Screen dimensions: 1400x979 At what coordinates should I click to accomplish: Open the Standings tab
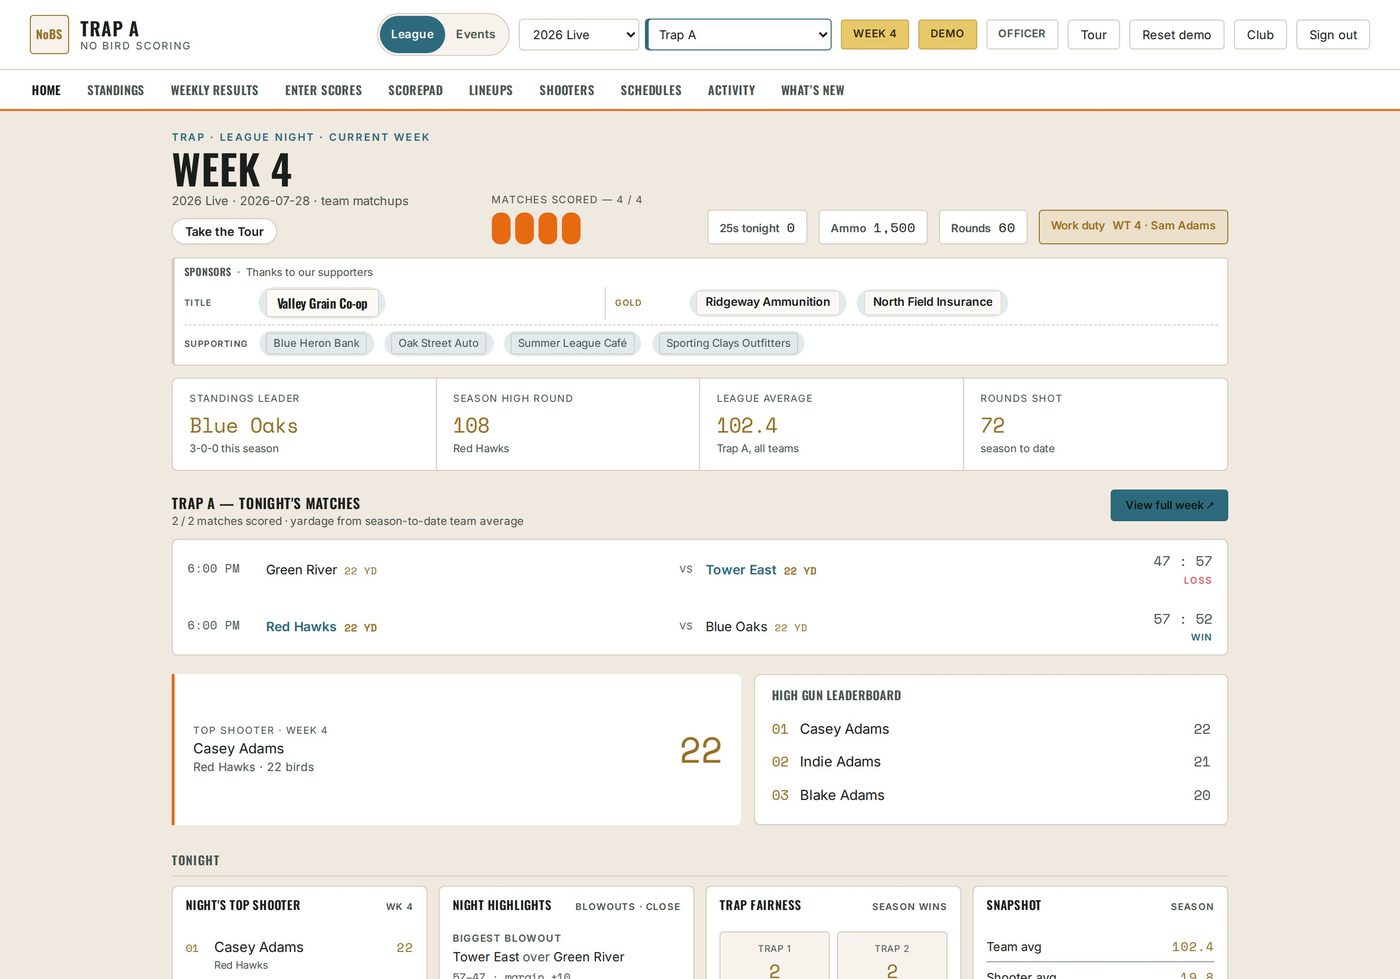click(115, 90)
